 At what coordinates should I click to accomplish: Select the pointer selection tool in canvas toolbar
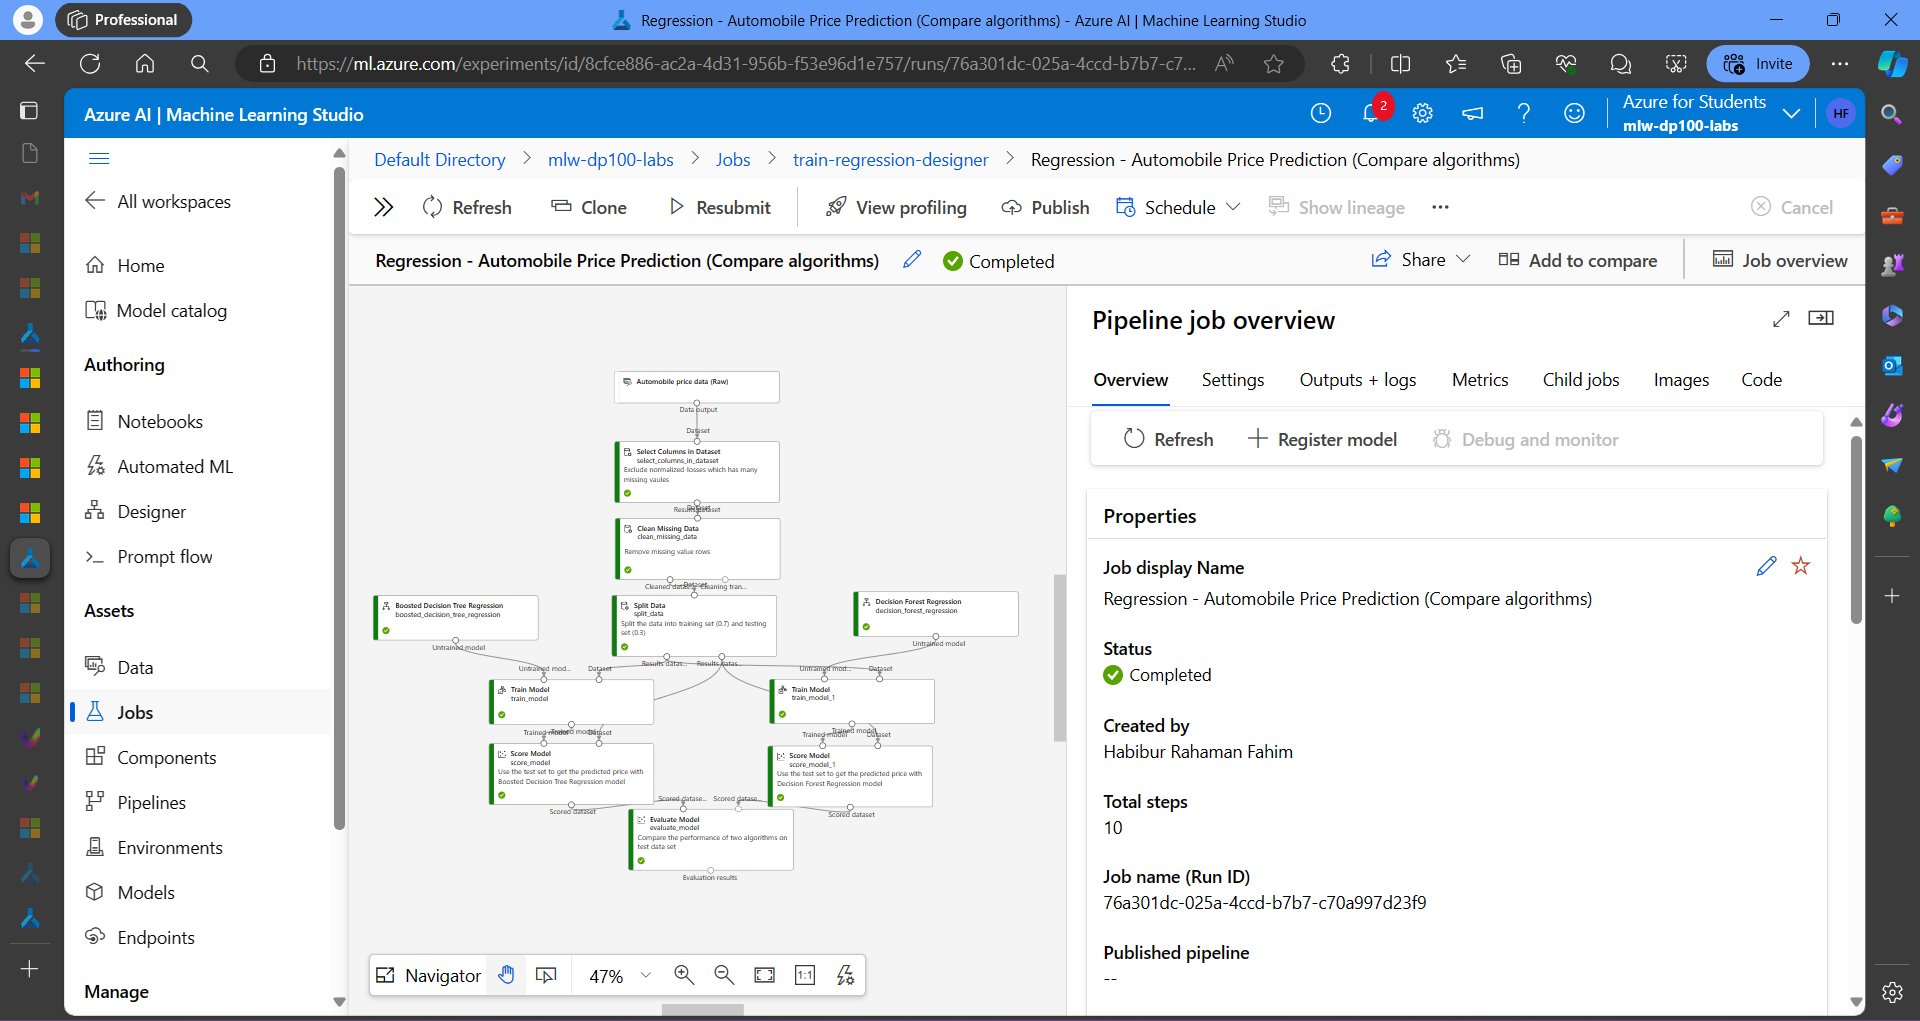click(546, 975)
